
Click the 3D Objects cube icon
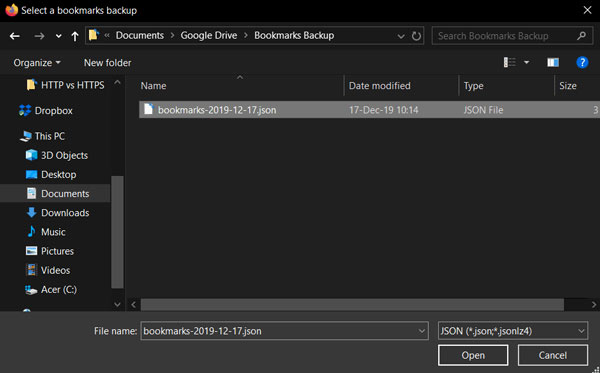pos(31,155)
